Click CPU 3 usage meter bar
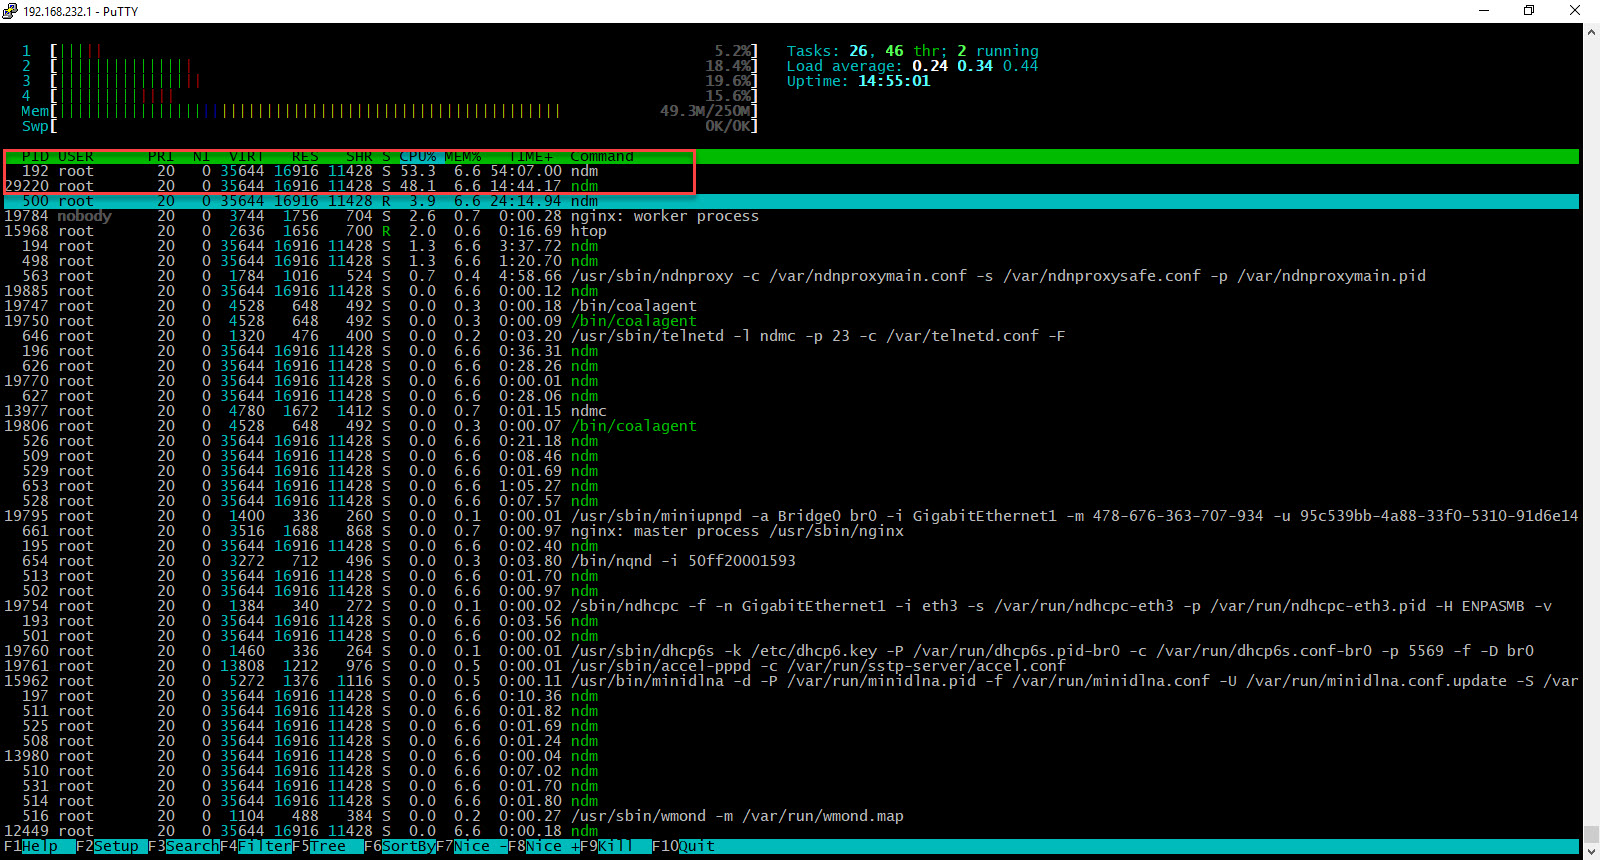1600x860 pixels. pos(404,81)
